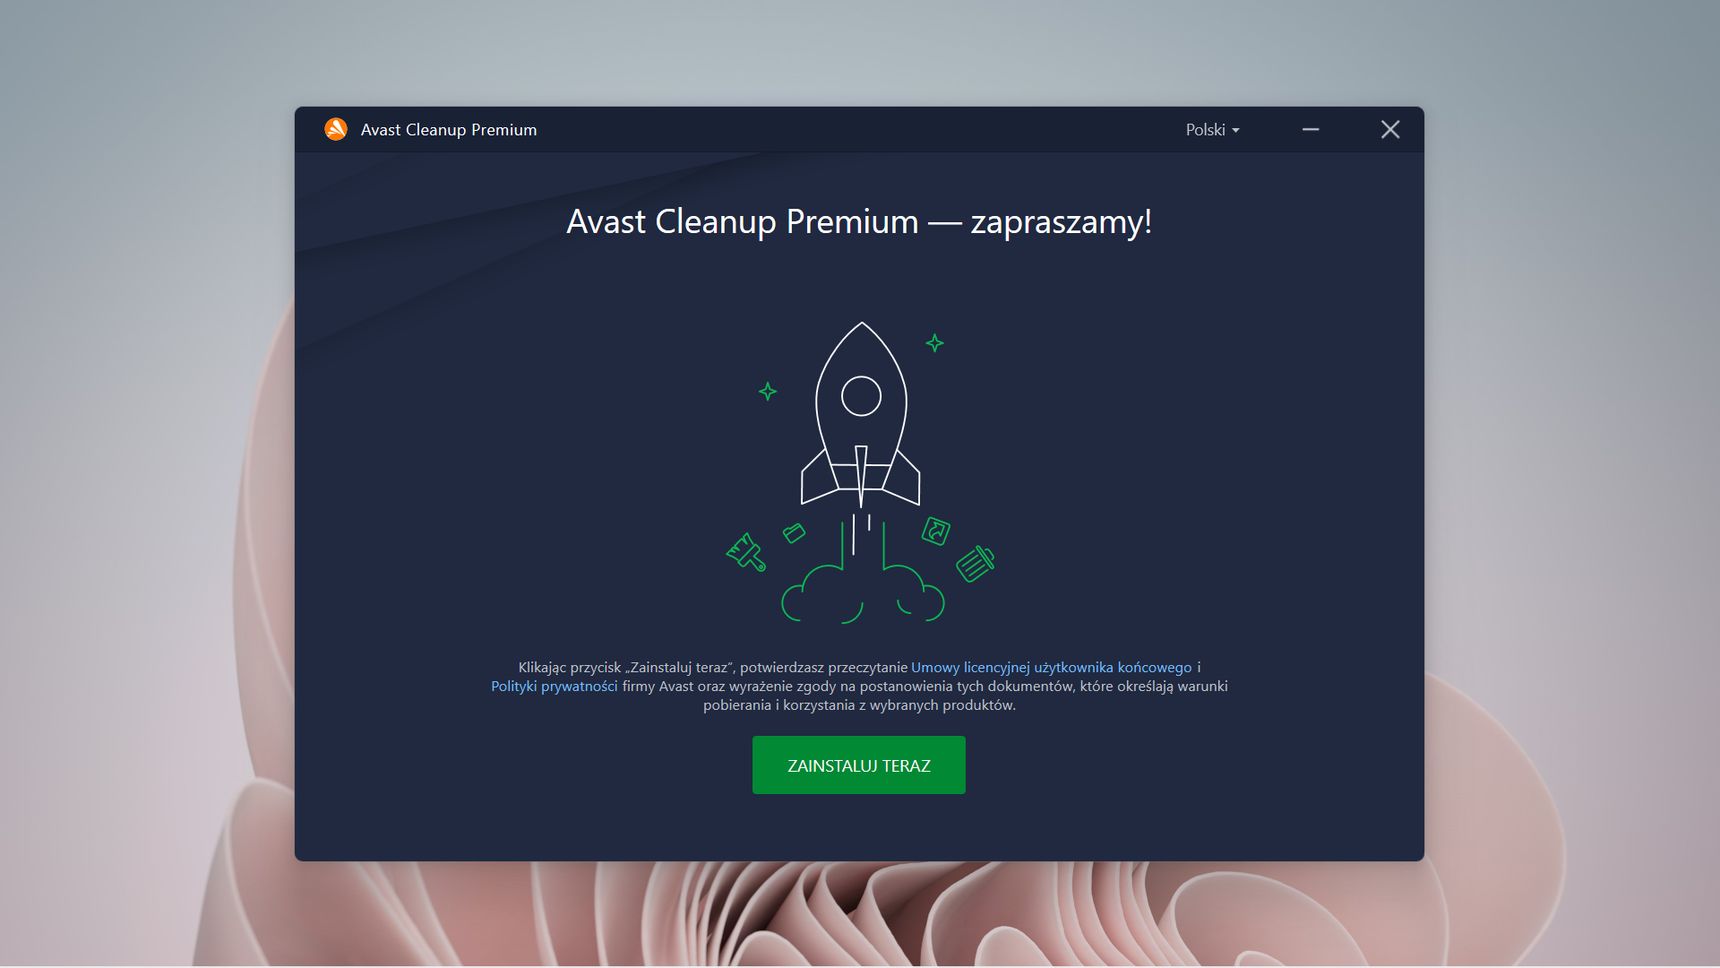
Task: Open the Polski language dropdown
Action: tap(1212, 130)
